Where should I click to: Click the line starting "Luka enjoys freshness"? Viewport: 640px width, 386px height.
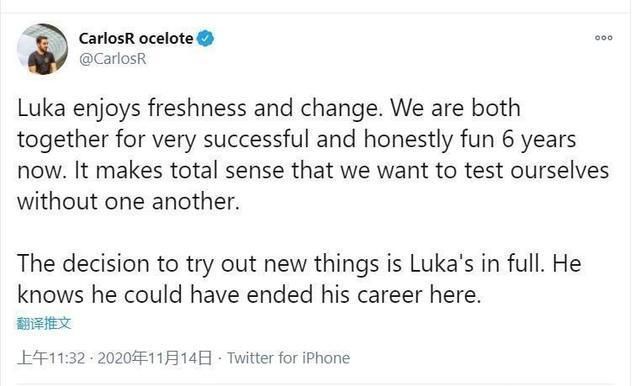(269, 109)
